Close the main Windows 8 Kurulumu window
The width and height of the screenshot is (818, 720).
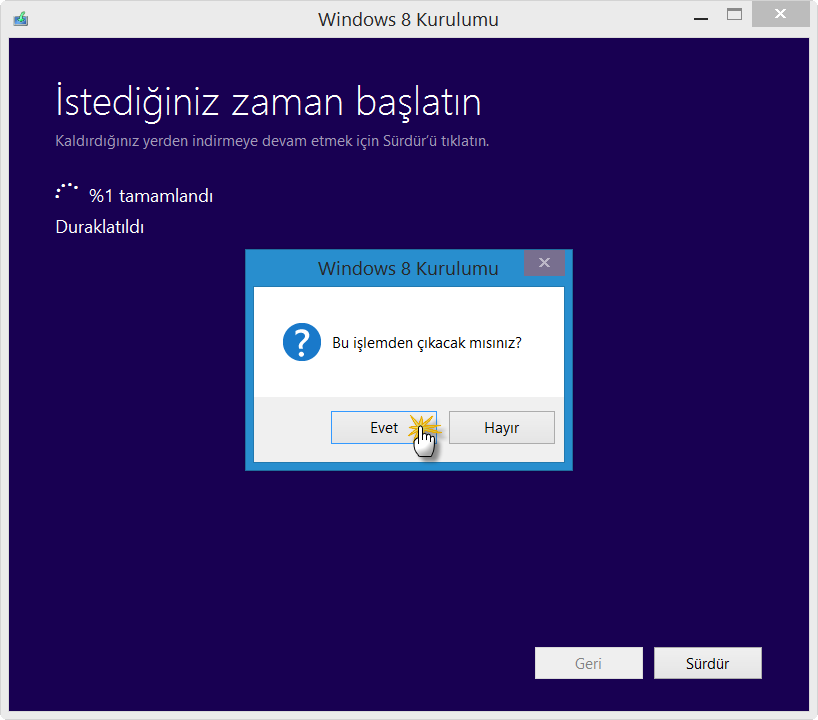coord(780,14)
